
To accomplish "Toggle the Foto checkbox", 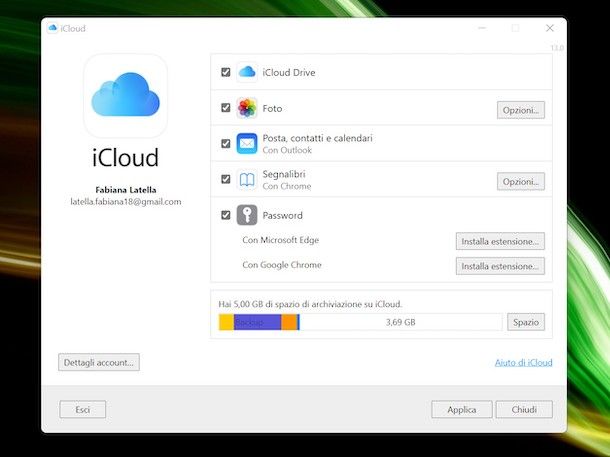I will [x=226, y=108].
